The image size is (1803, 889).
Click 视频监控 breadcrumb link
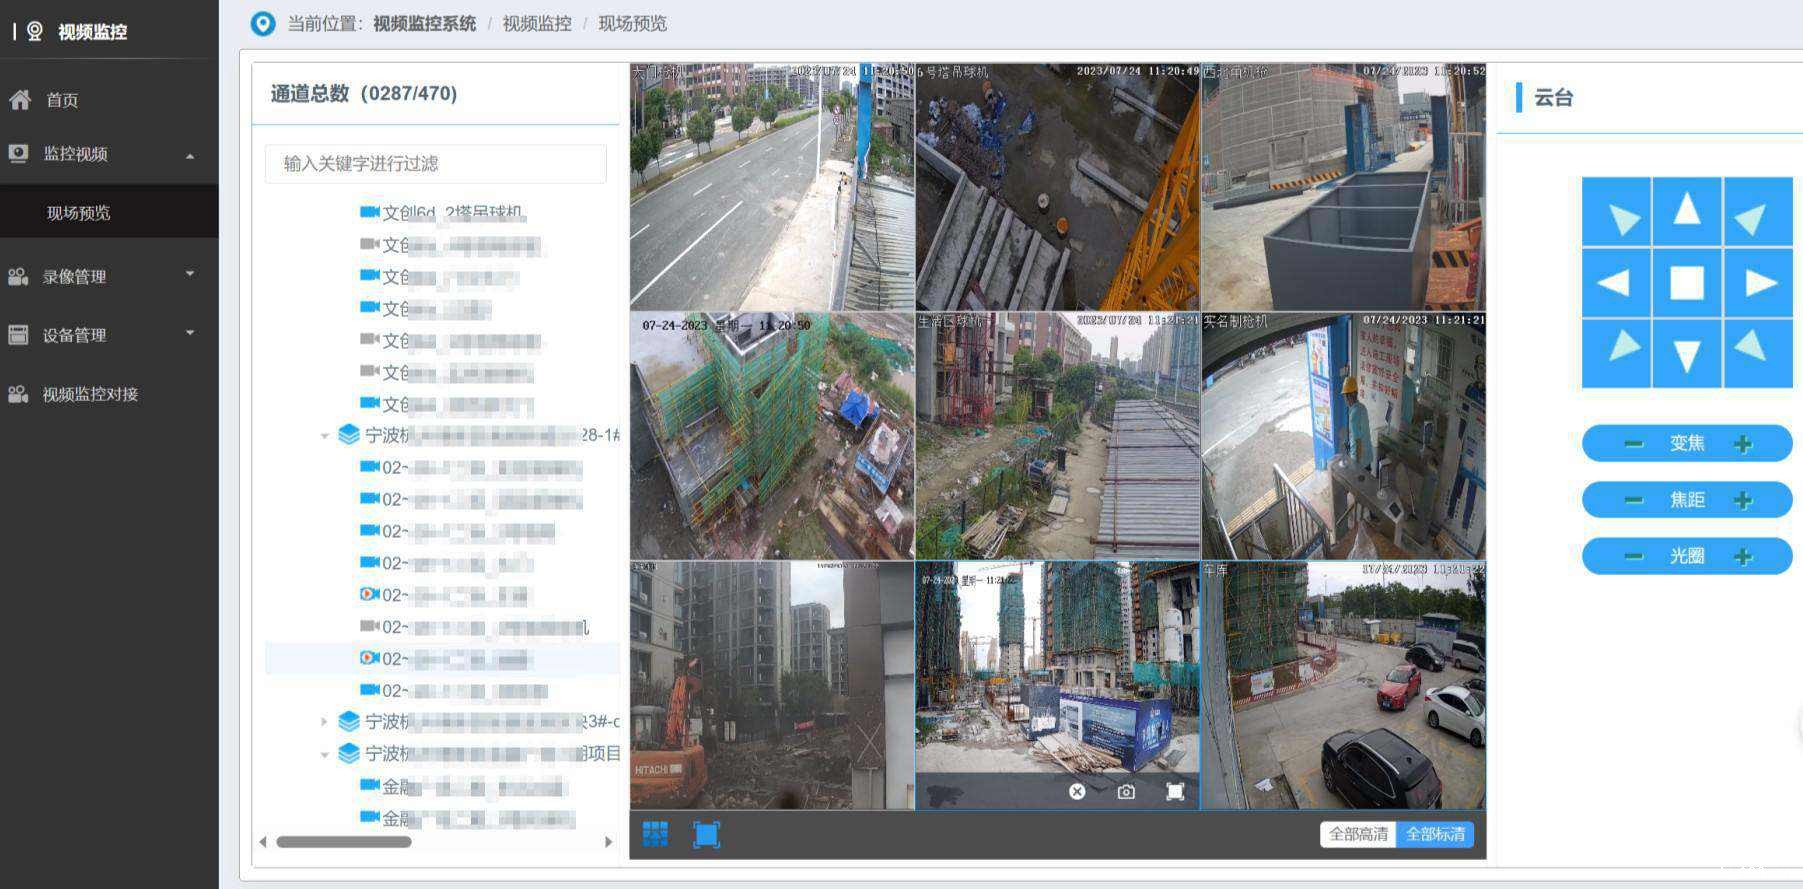pyautogui.click(x=536, y=23)
